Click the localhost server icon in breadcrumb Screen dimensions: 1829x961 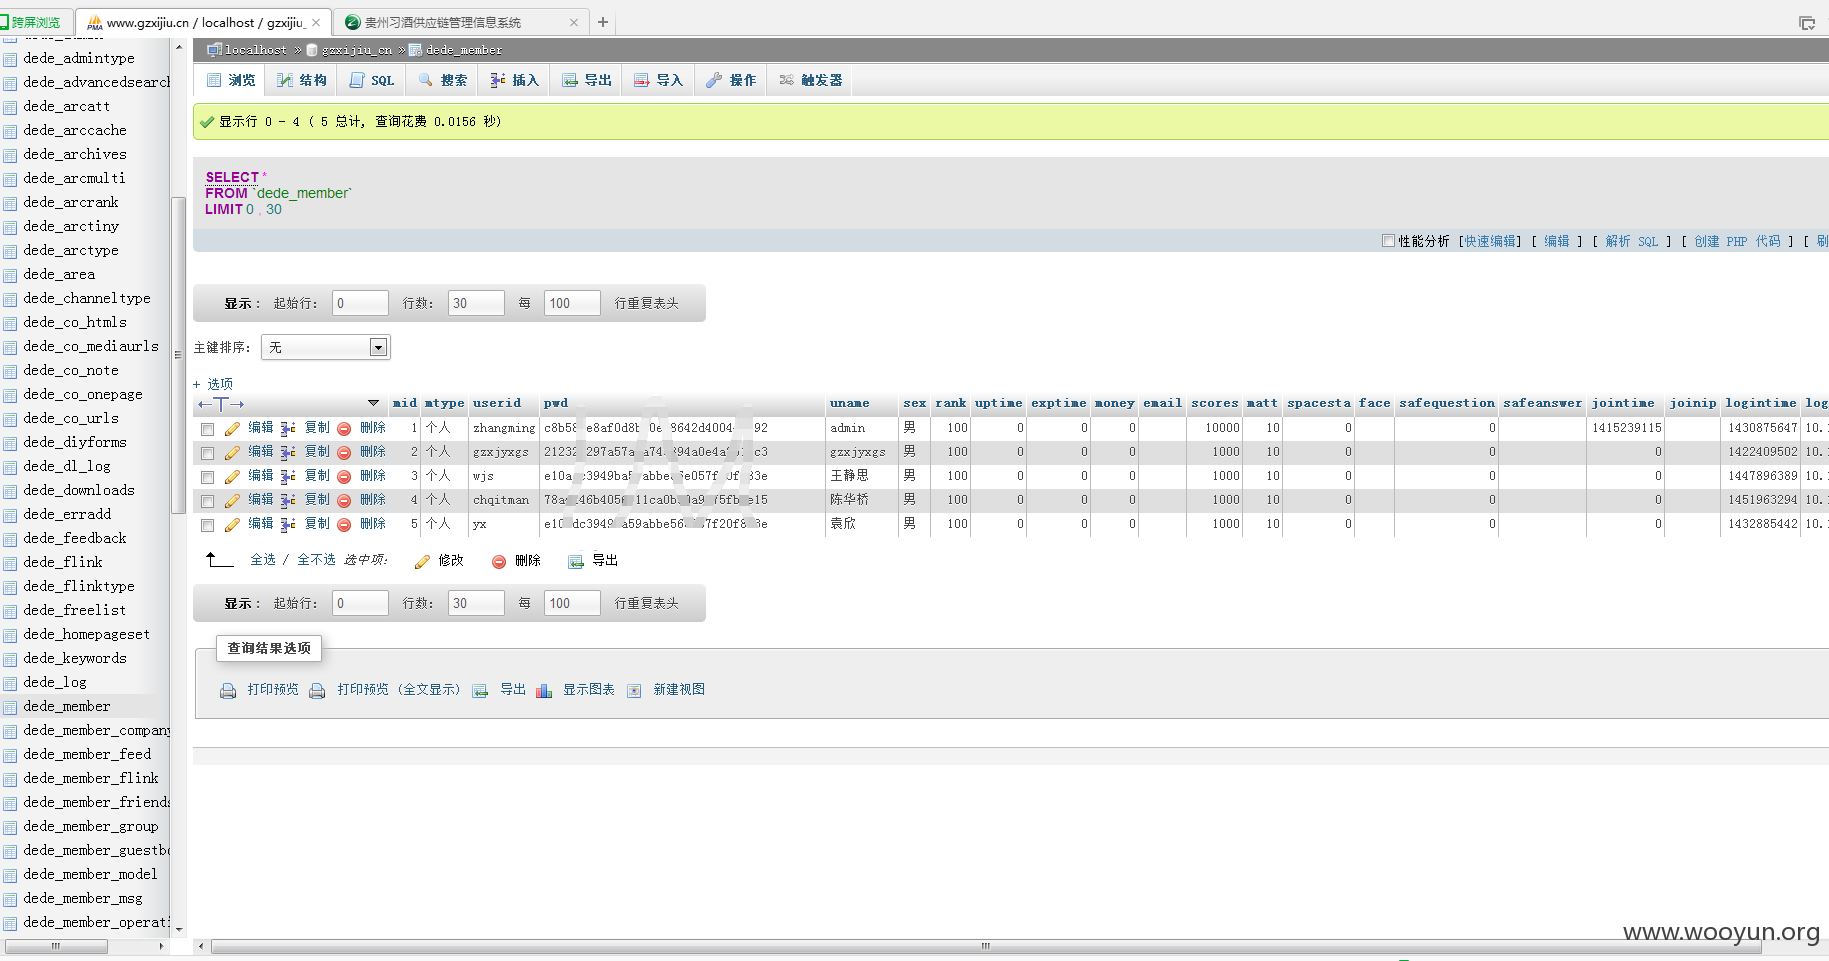214,49
